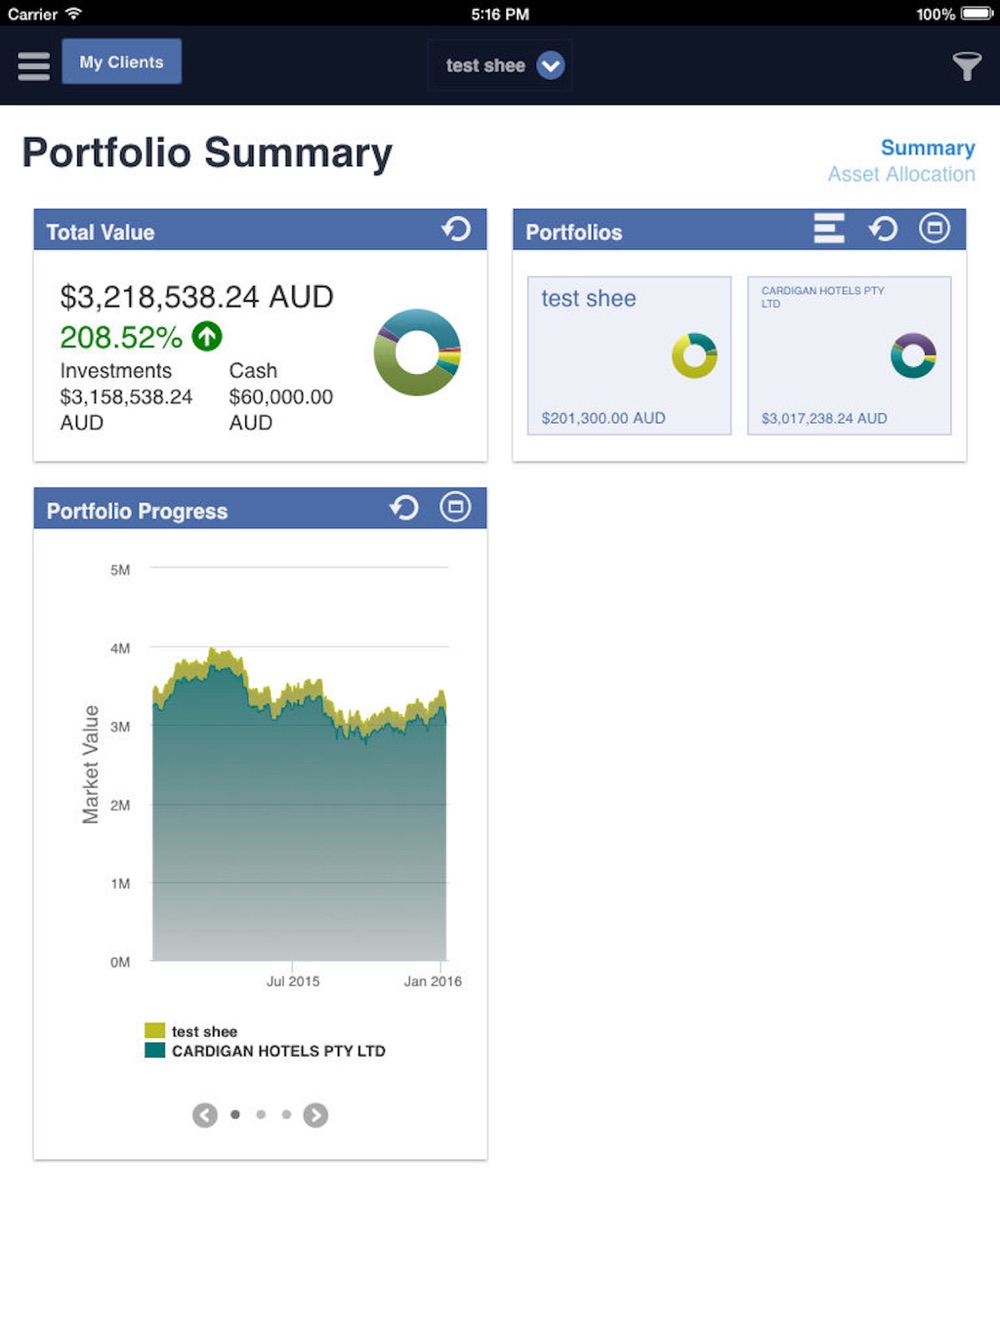Toggle CARDIGAN HOTELS PTY LTD legend series
This screenshot has height=1334, width=1000.
click(266, 1051)
